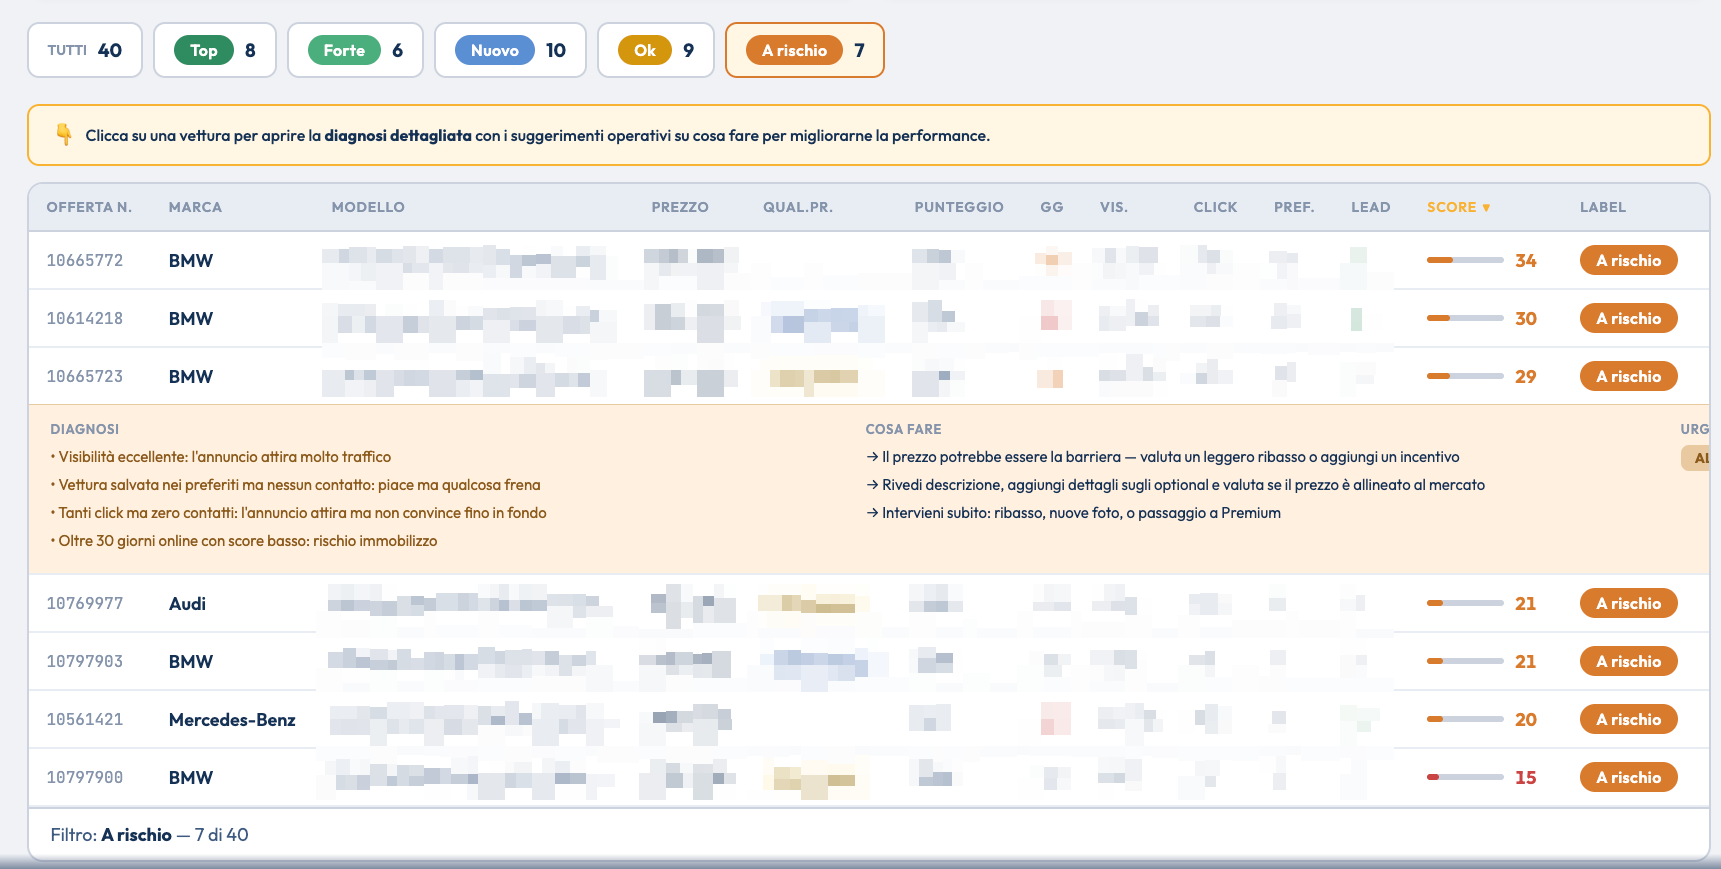
Task: Click score bar for offer 10614218
Action: point(1464,319)
